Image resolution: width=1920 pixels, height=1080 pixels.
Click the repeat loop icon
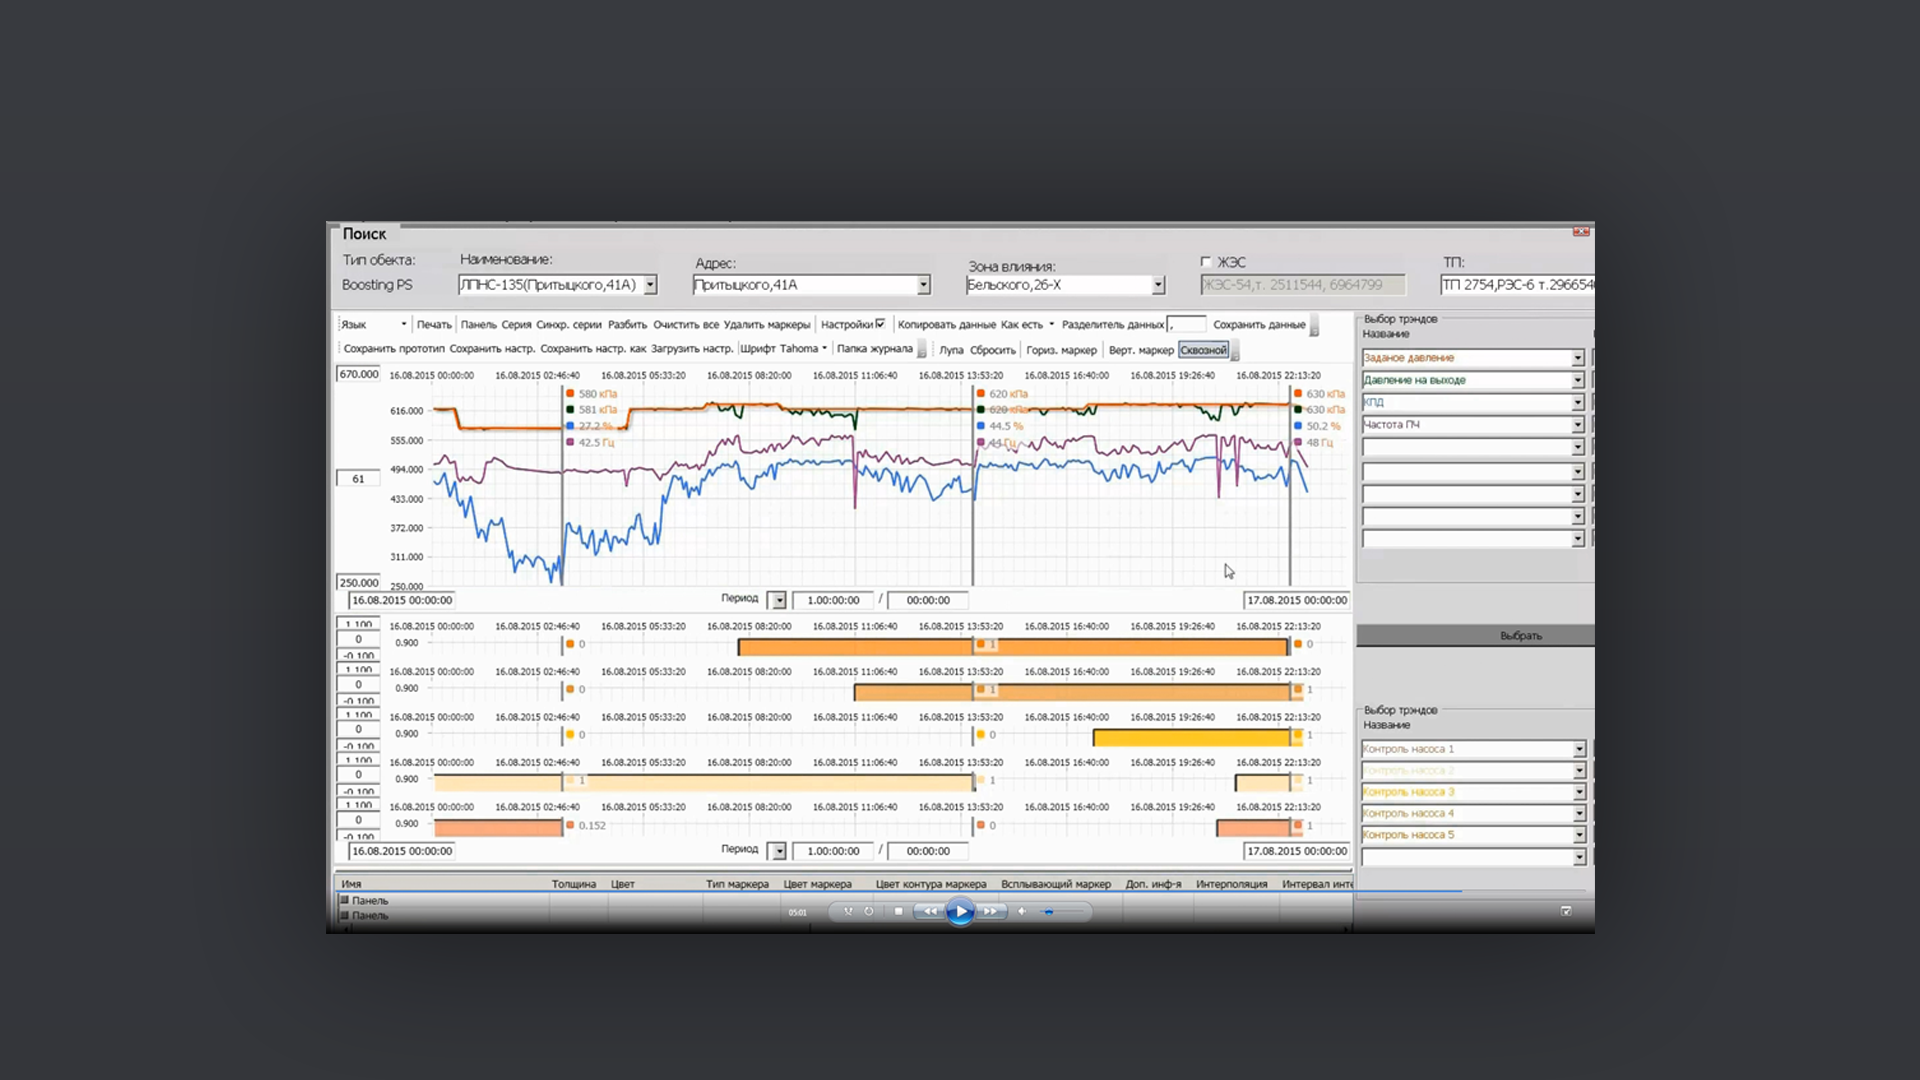click(x=869, y=911)
